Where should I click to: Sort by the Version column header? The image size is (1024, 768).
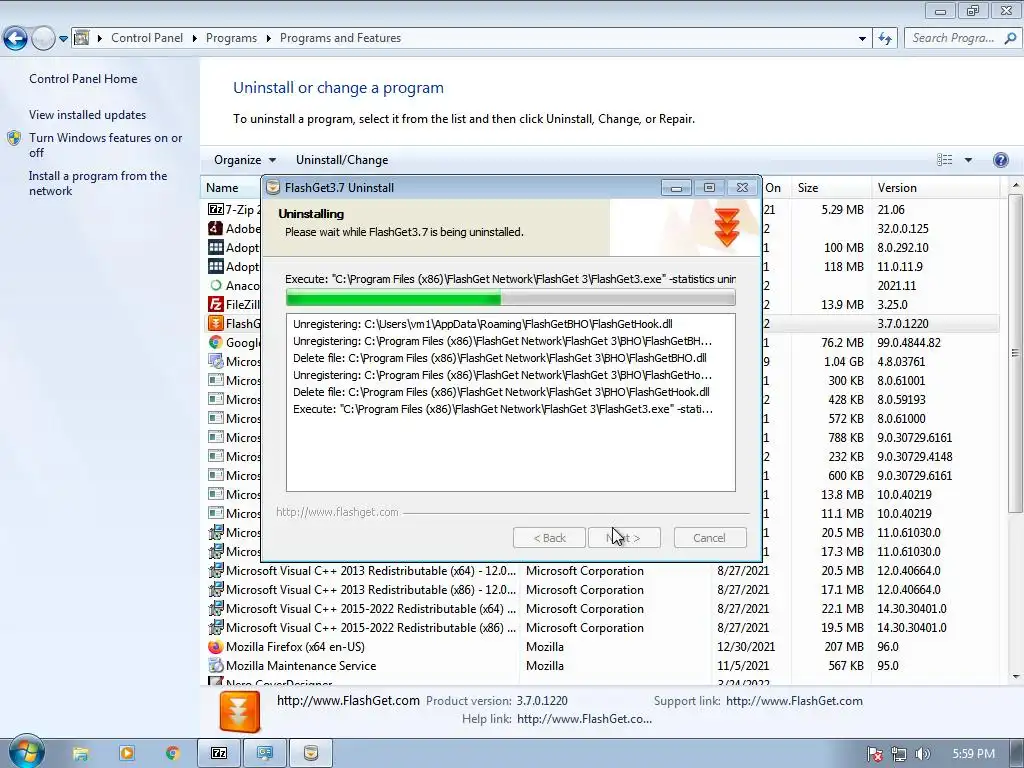click(897, 188)
